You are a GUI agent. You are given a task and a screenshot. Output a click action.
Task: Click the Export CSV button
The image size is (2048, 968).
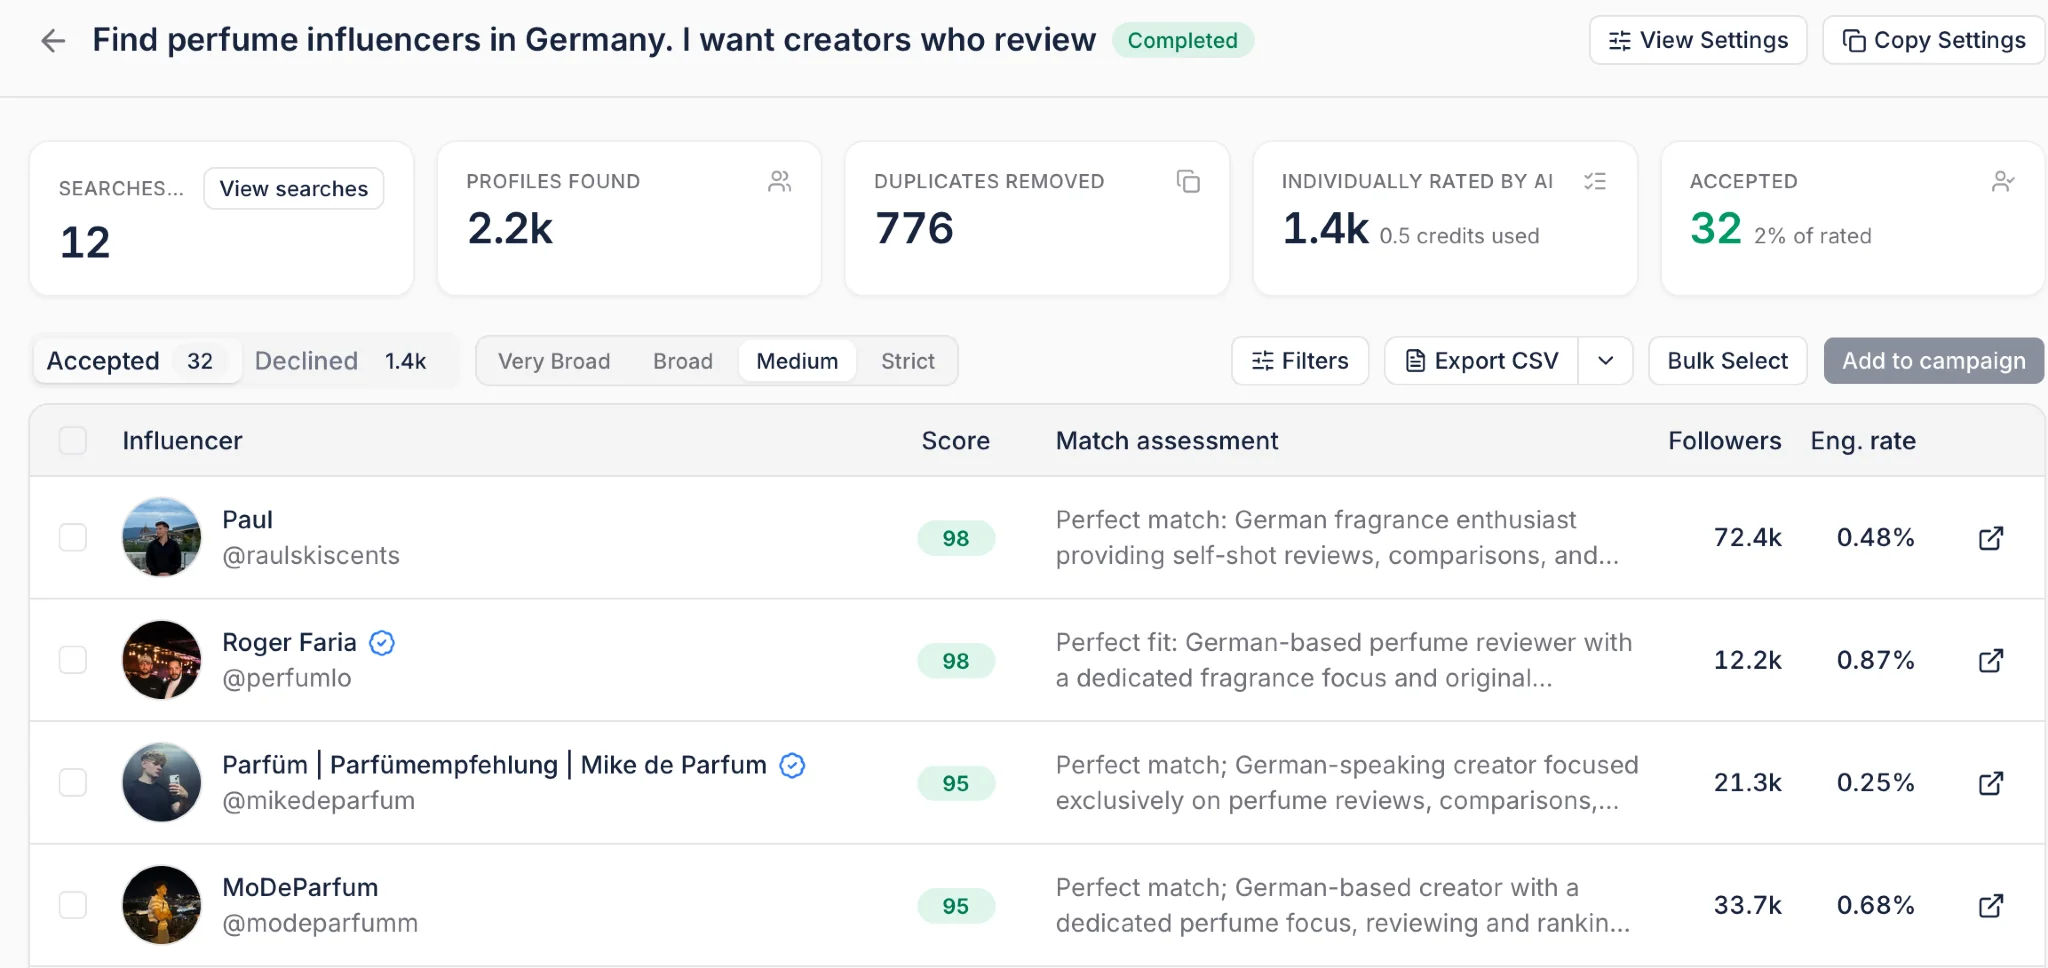click(x=1482, y=361)
